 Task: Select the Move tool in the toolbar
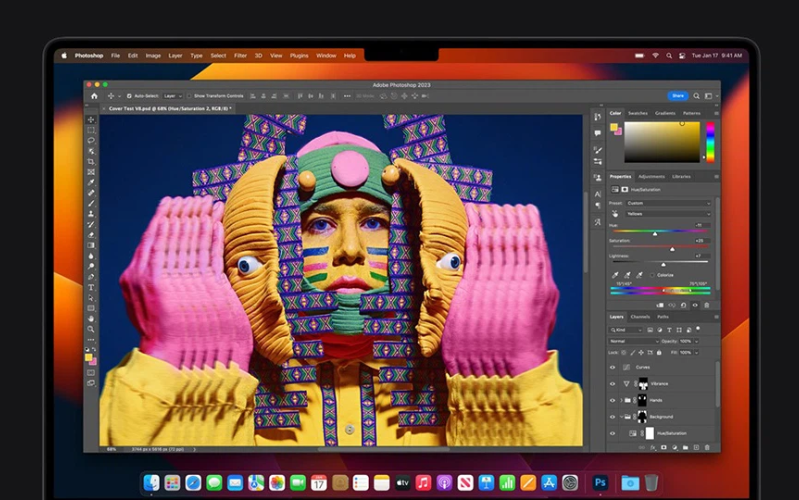(91, 120)
